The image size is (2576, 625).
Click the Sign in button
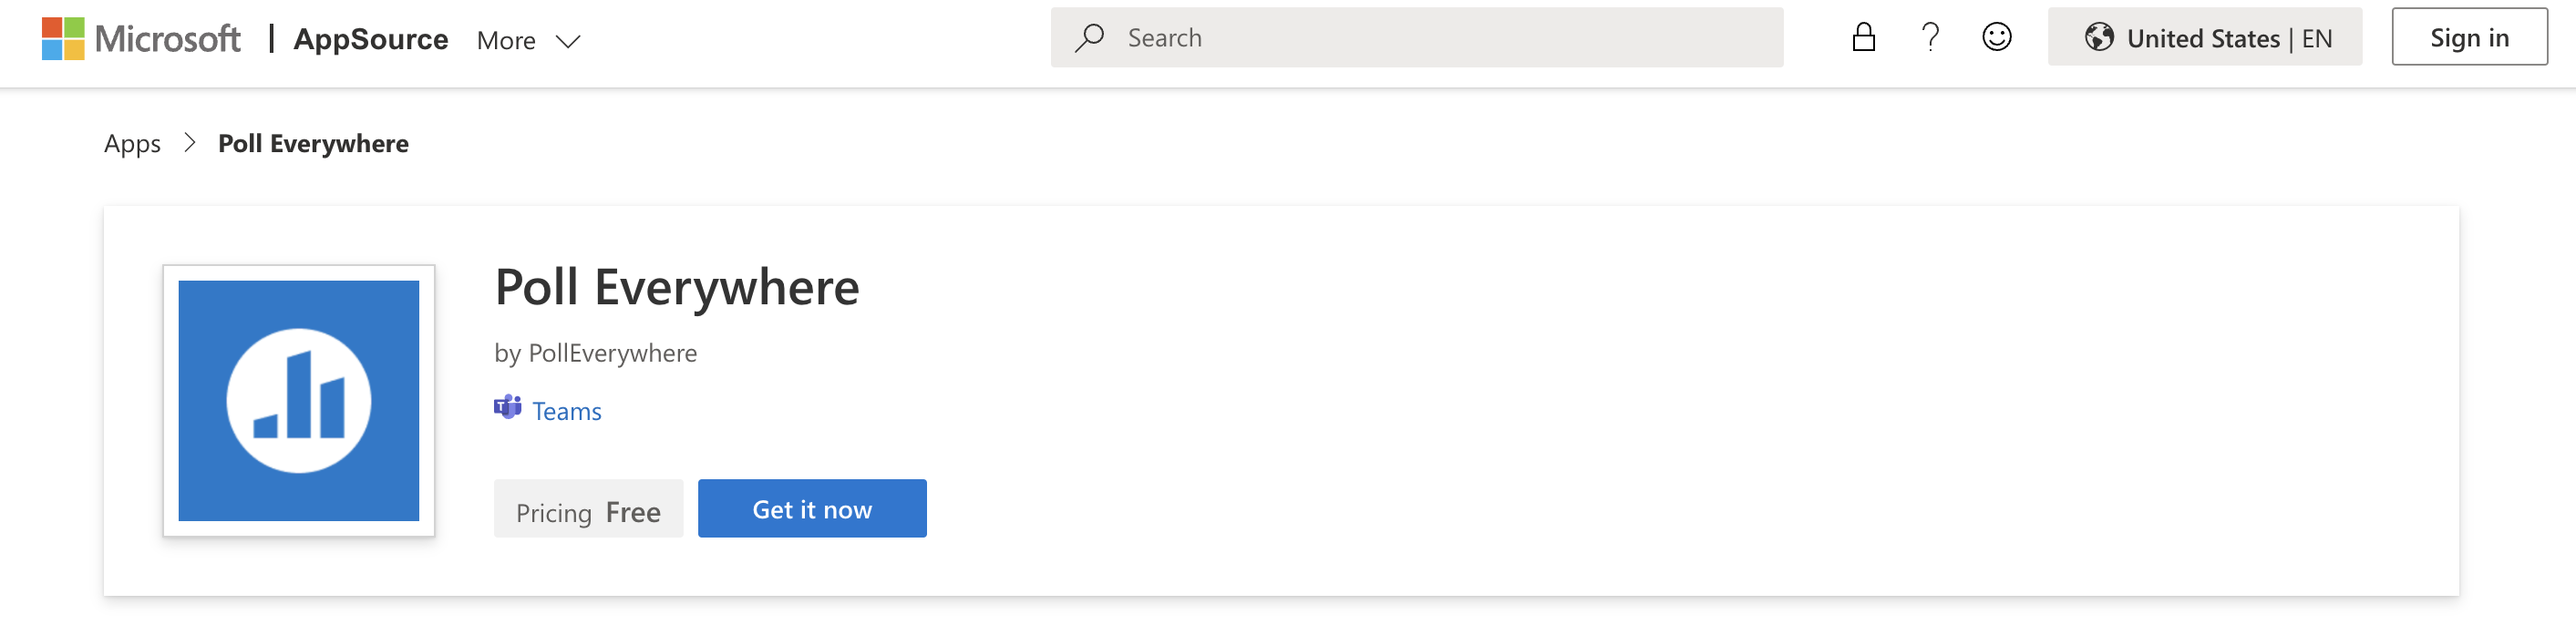pyautogui.click(x=2469, y=38)
